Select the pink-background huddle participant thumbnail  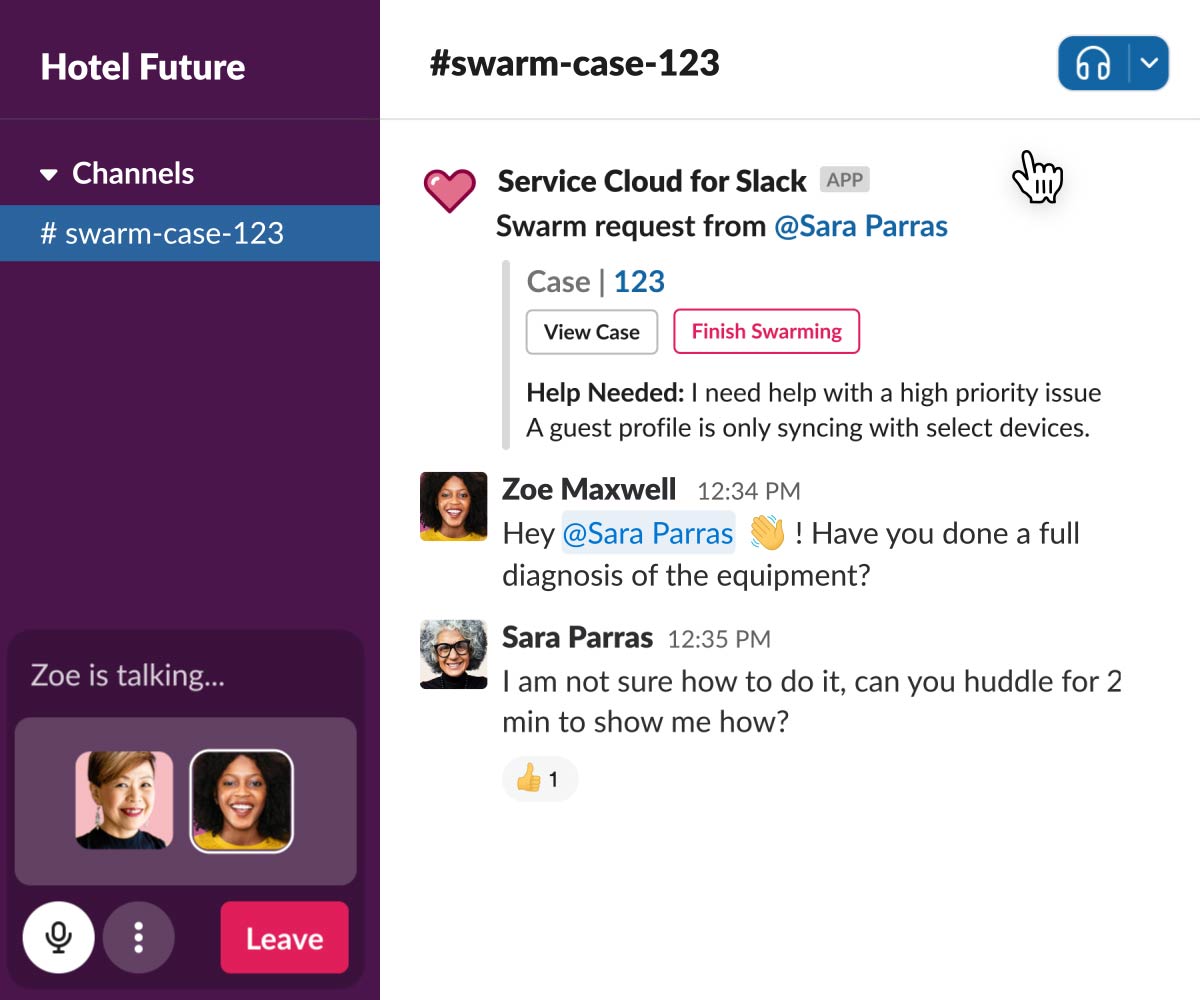click(124, 801)
